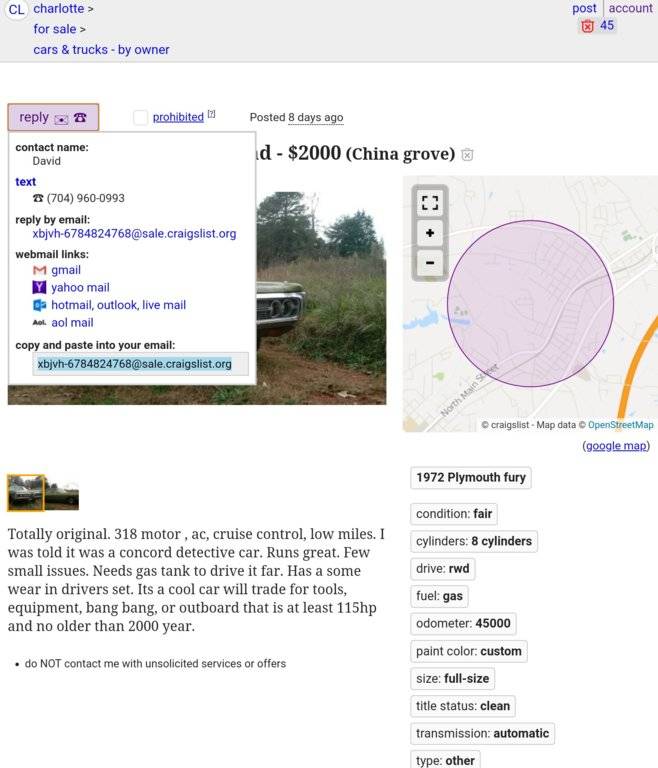Open the Gmail webmail link
Viewport: 658px width, 768px height.
66,270
